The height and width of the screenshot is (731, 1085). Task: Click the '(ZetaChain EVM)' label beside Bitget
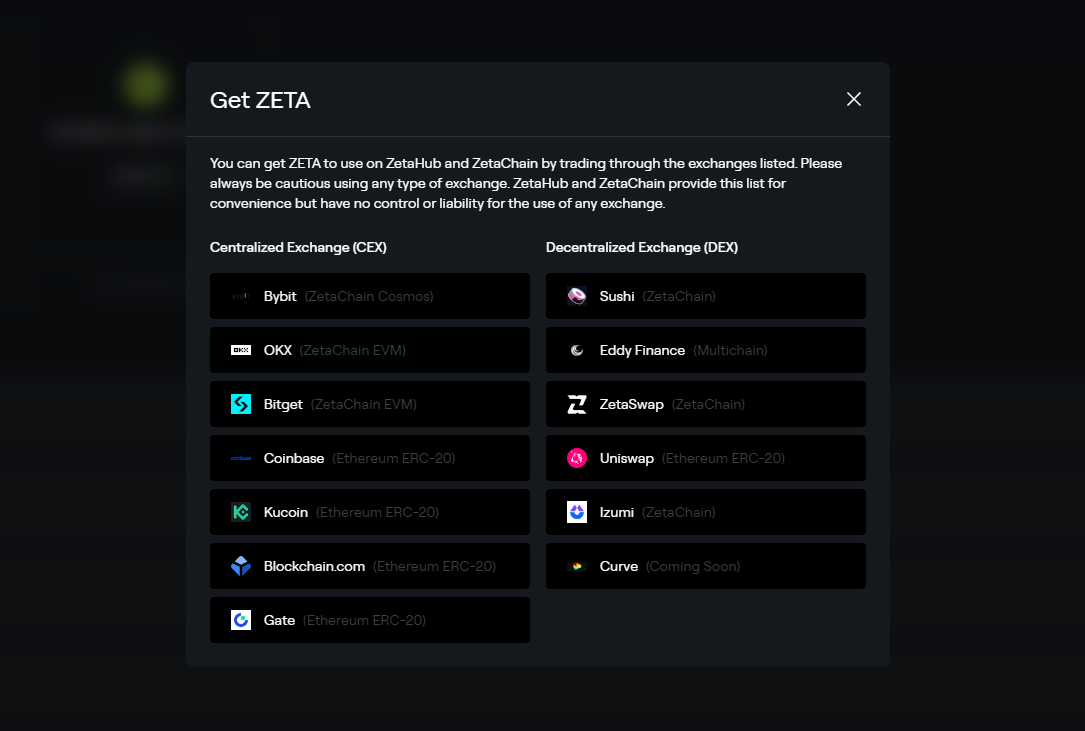[x=364, y=404]
